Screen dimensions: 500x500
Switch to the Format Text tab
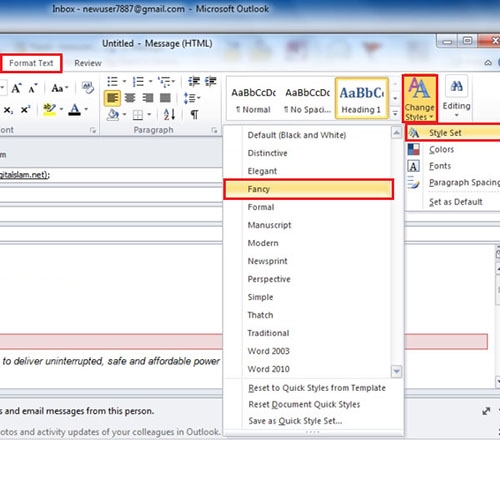click(x=31, y=63)
